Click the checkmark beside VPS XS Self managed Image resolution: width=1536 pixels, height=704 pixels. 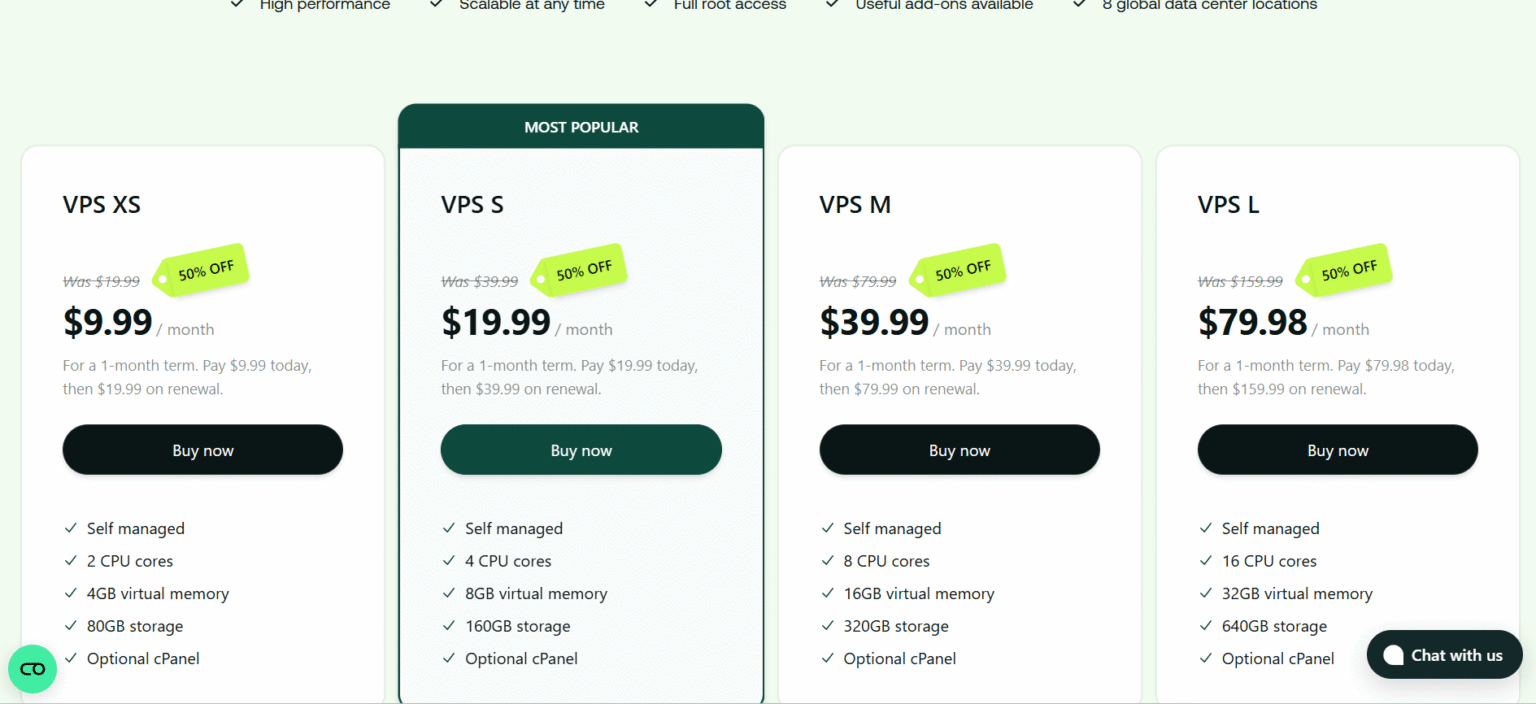(x=71, y=528)
